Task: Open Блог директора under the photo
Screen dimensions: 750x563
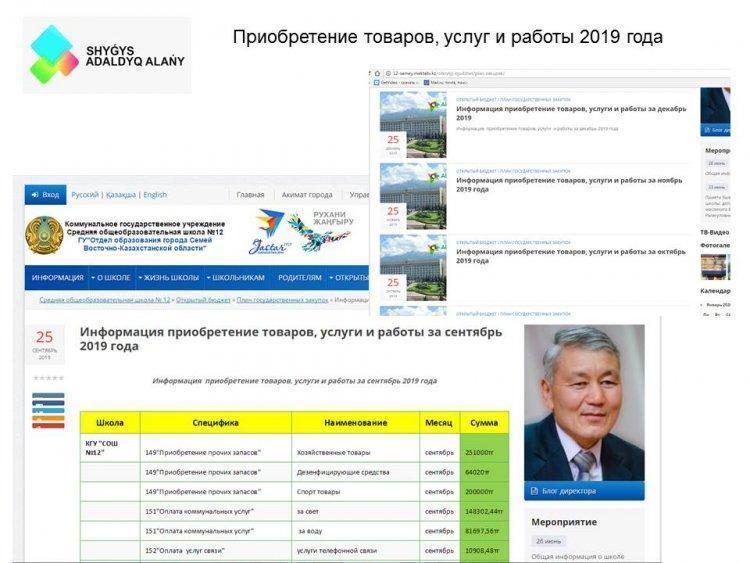Action: (x=566, y=491)
